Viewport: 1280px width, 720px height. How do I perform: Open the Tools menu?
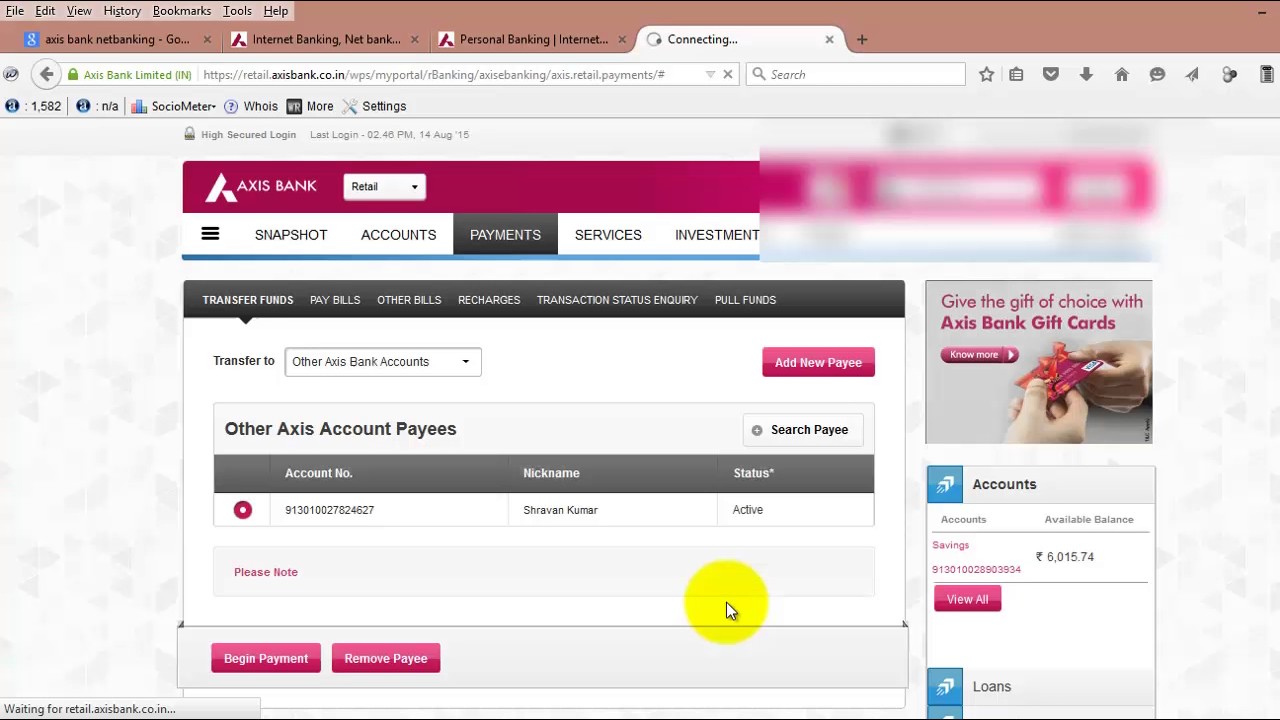coord(237,11)
